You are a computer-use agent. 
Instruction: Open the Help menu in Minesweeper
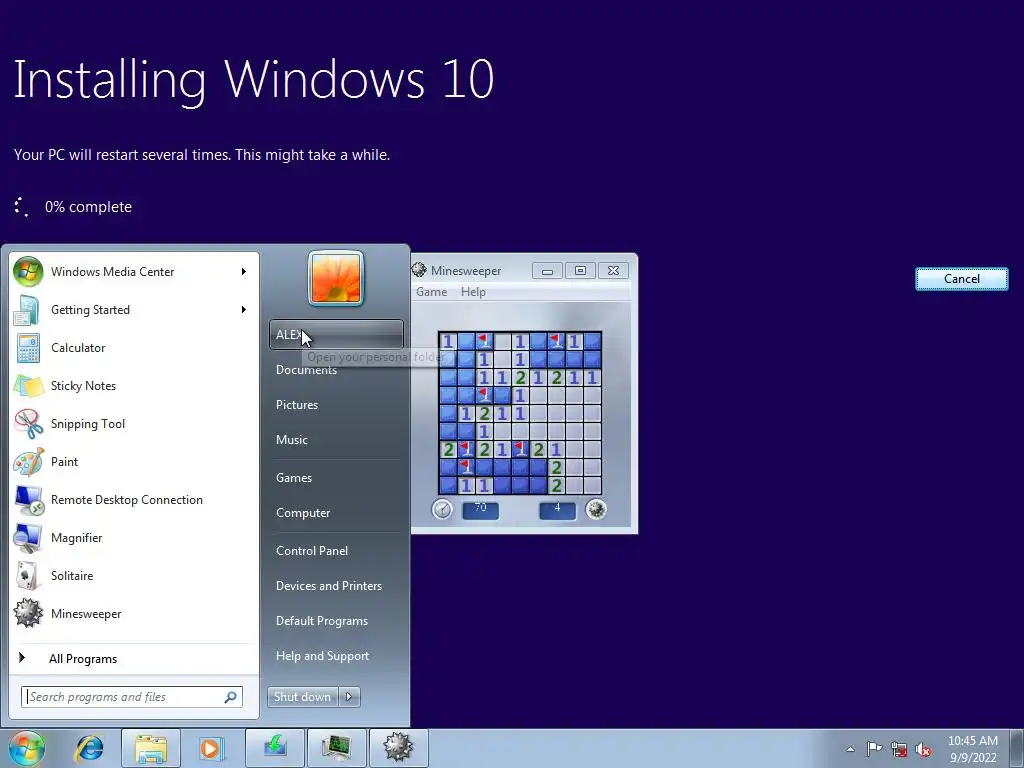coord(473,292)
